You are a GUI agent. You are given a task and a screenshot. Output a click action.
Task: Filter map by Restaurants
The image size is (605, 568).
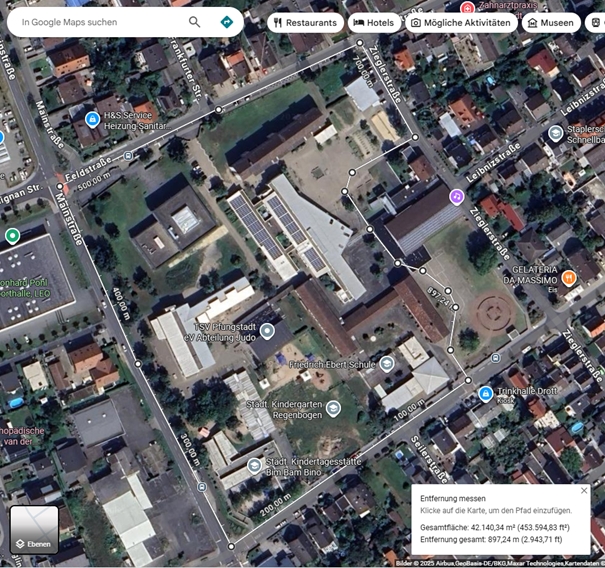click(304, 22)
